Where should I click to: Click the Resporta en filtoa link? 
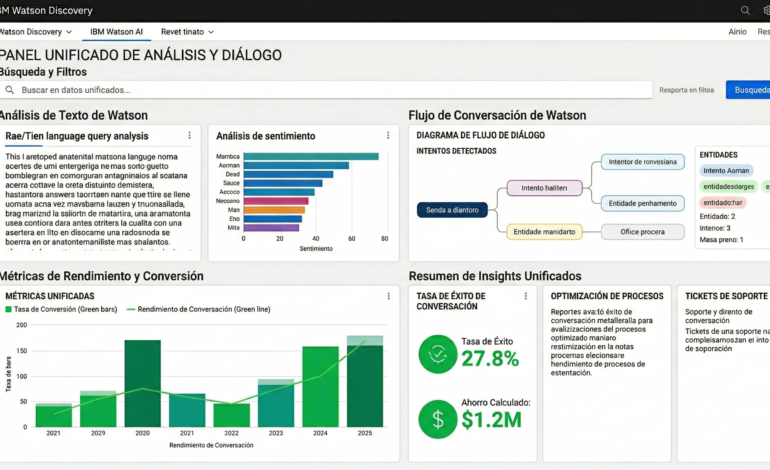coord(687,90)
